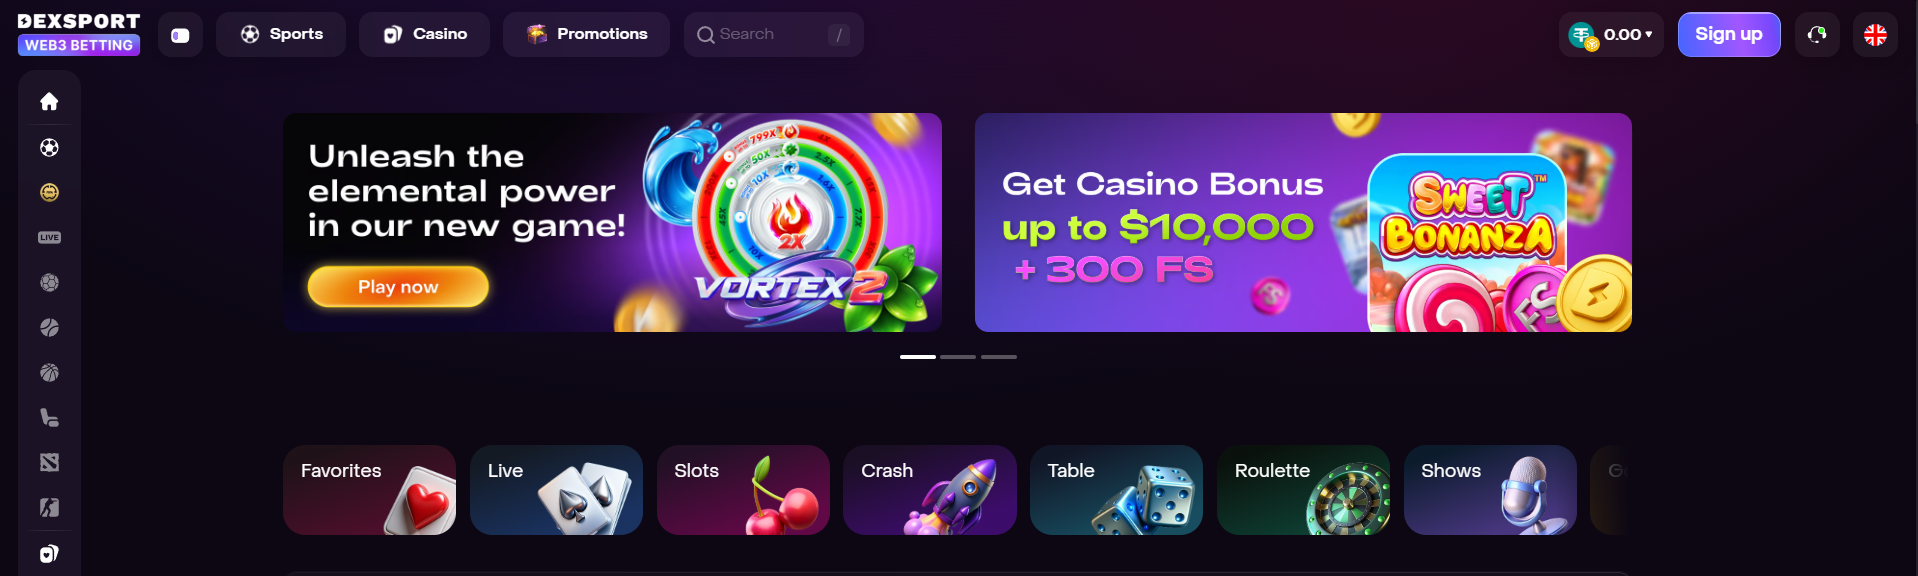
Task: Open the soccer ball sports icon in sidebar
Action: click(x=49, y=147)
